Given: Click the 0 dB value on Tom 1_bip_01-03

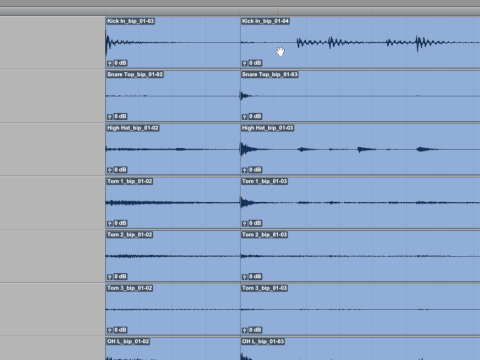Looking at the screenshot, I should click(x=255, y=223).
